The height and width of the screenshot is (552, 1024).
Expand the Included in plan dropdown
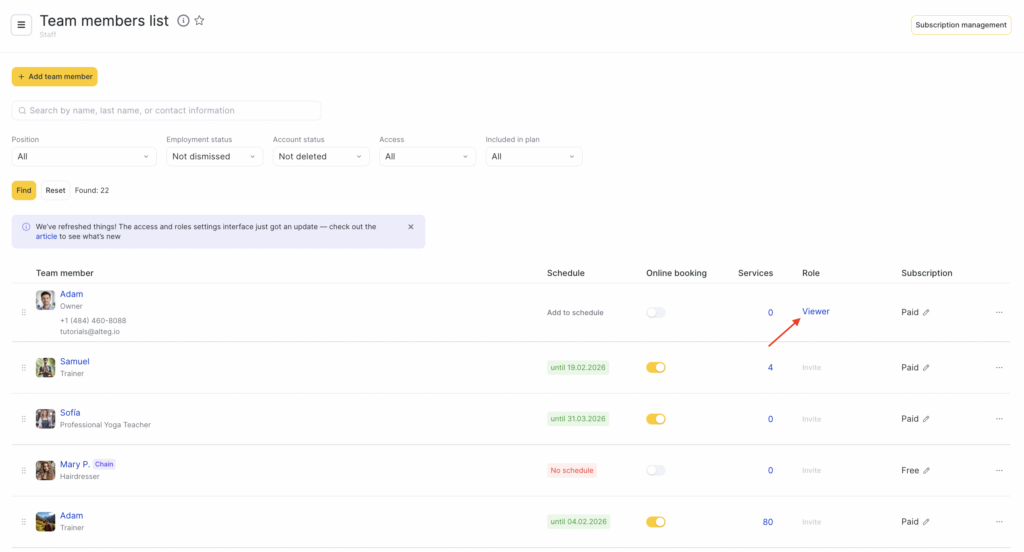coord(533,157)
